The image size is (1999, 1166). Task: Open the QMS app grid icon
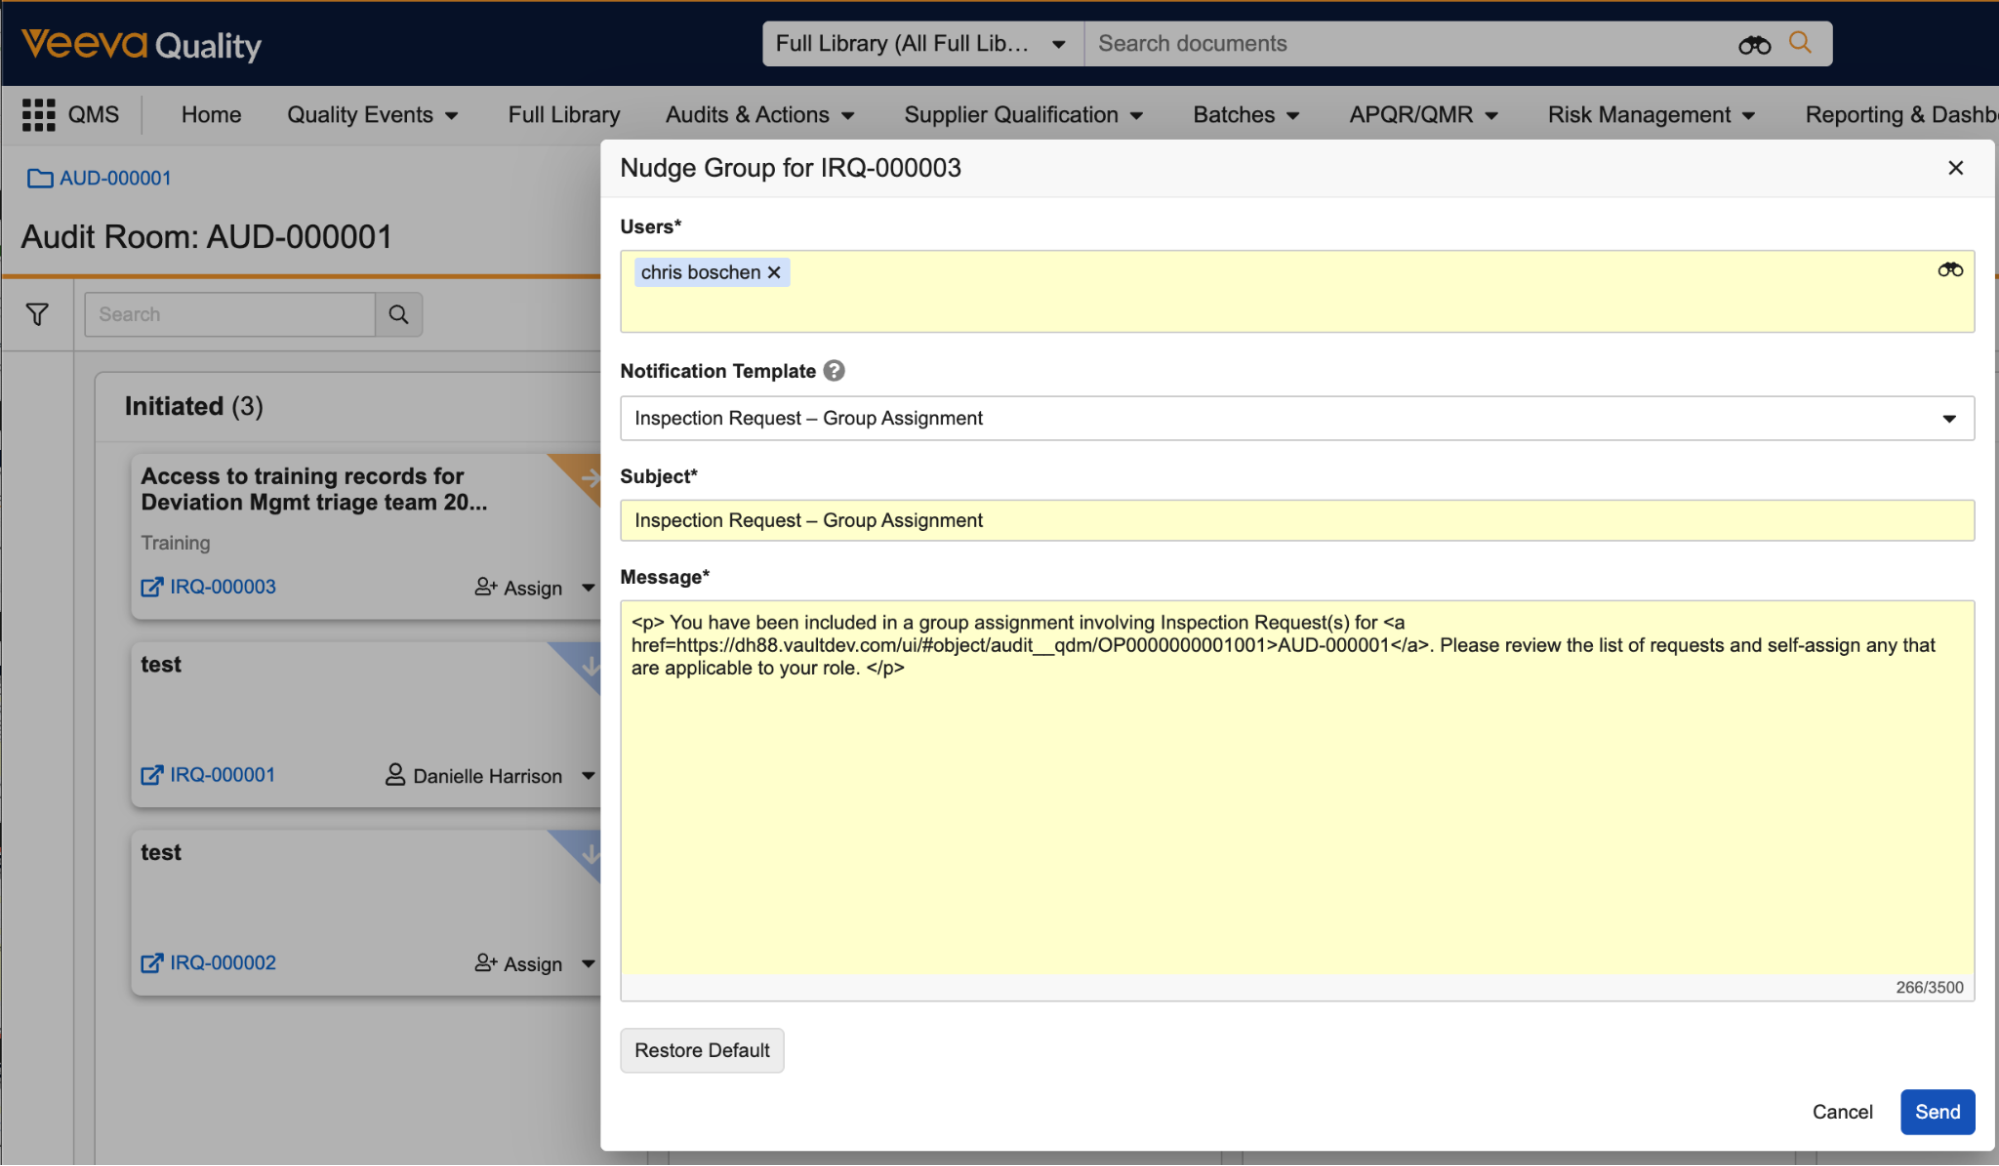38,115
